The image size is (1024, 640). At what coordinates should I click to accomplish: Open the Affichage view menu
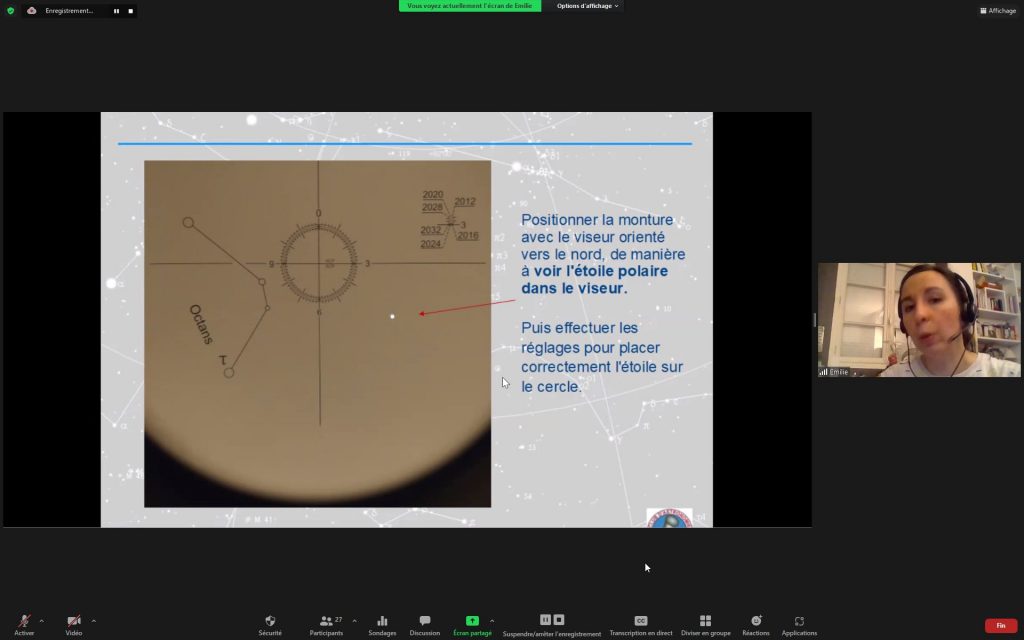pyautogui.click(x=998, y=10)
